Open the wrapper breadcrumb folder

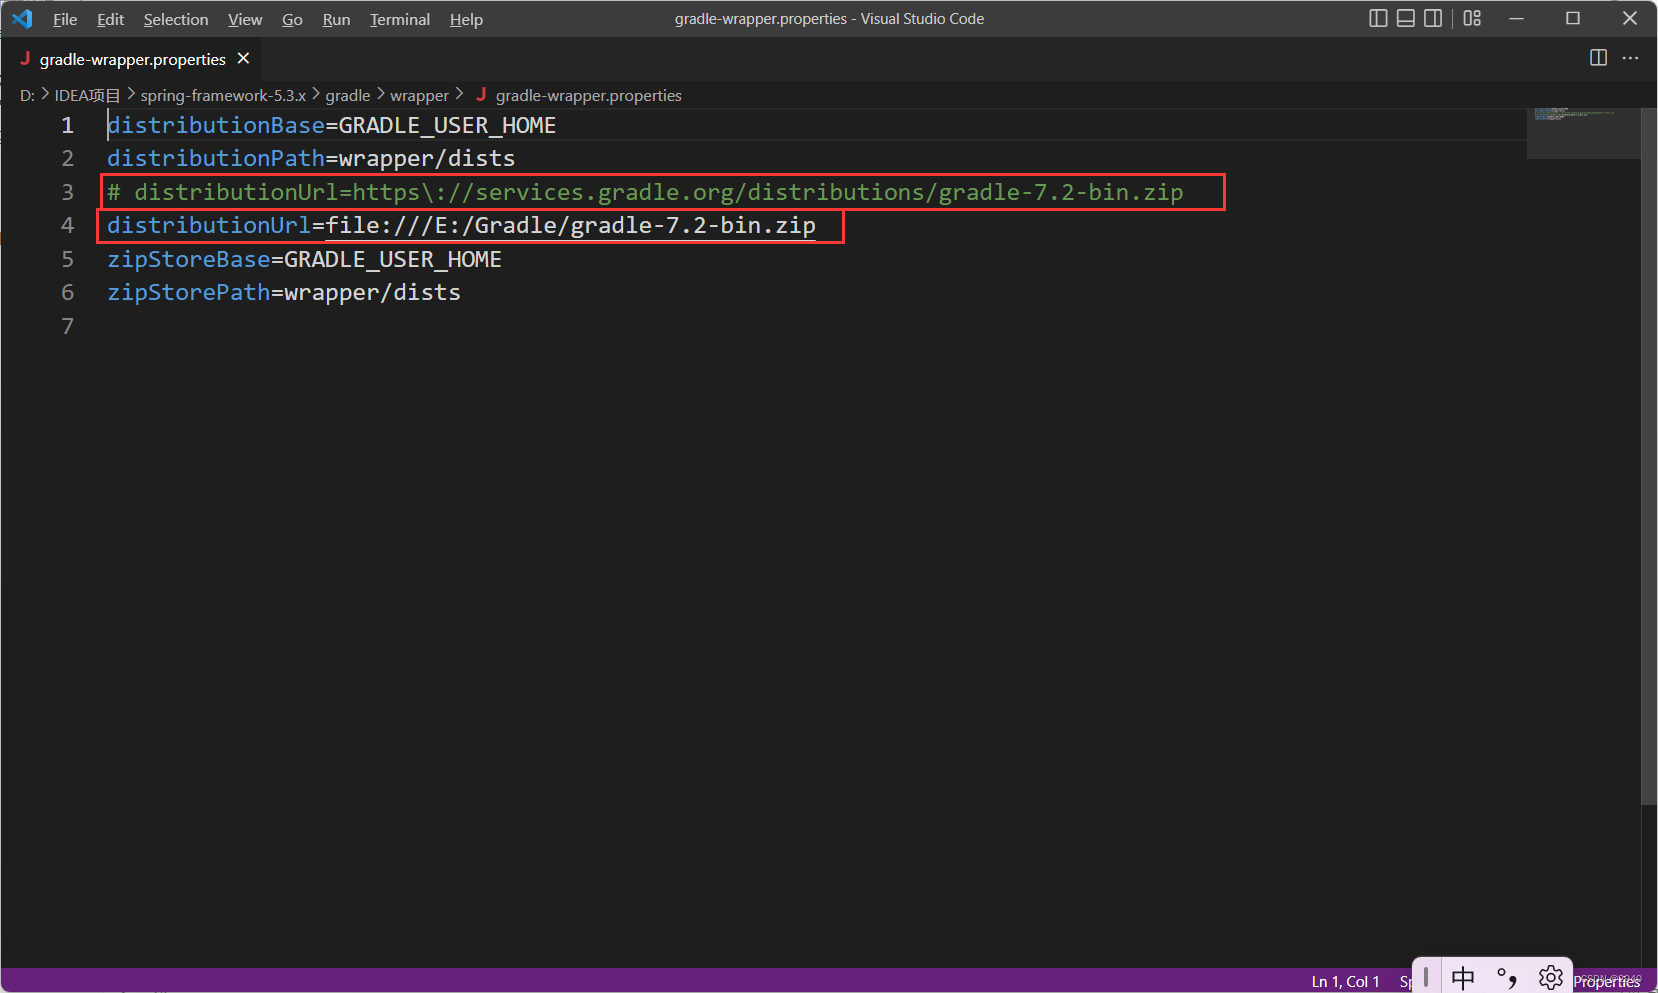[419, 95]
